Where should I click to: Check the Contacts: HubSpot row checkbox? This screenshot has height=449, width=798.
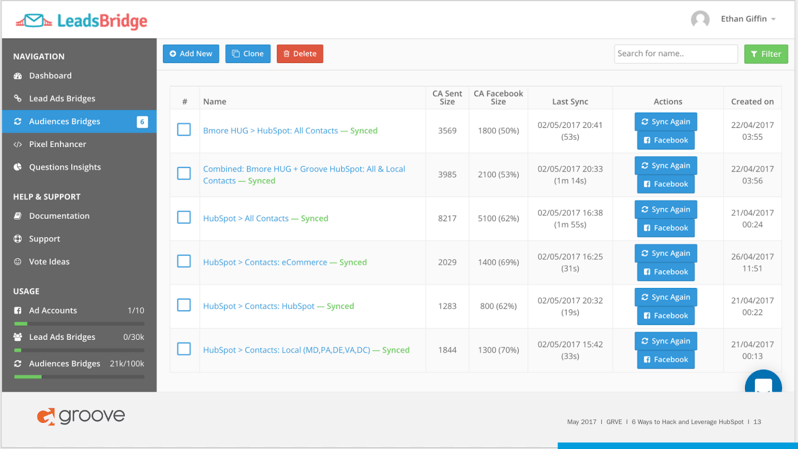pyautogui.click(x=184, y=305)
